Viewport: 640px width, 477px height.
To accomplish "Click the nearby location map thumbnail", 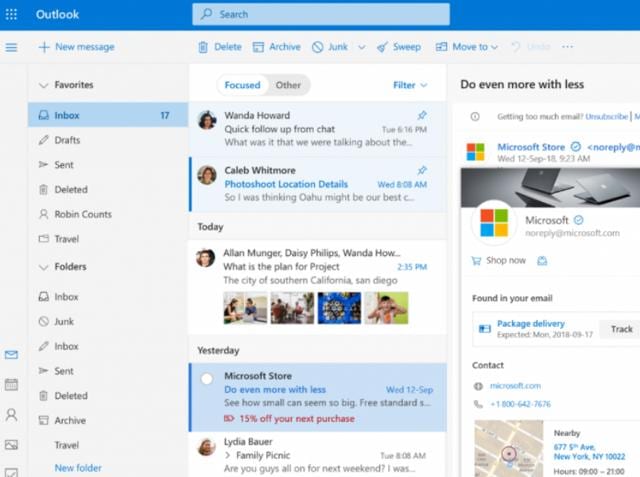I will tap(509, 448).
